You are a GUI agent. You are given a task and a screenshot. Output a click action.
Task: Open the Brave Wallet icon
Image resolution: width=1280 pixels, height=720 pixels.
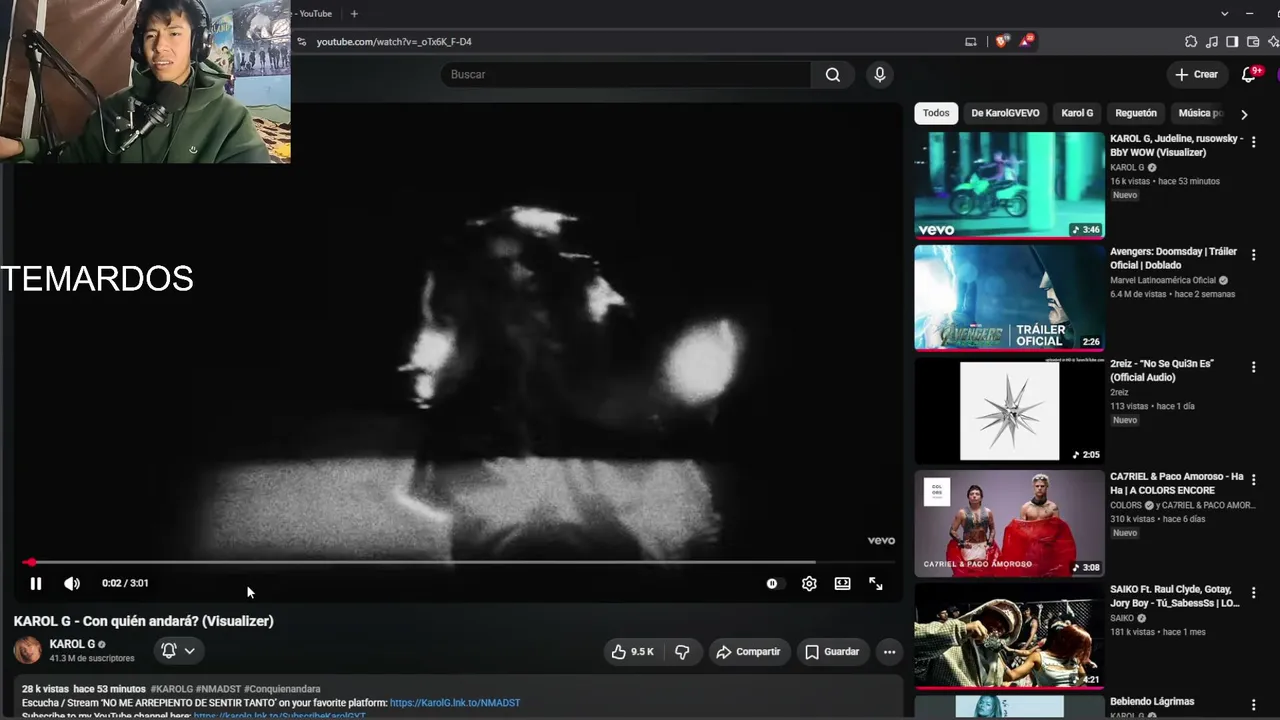[x=1253, y=42]
